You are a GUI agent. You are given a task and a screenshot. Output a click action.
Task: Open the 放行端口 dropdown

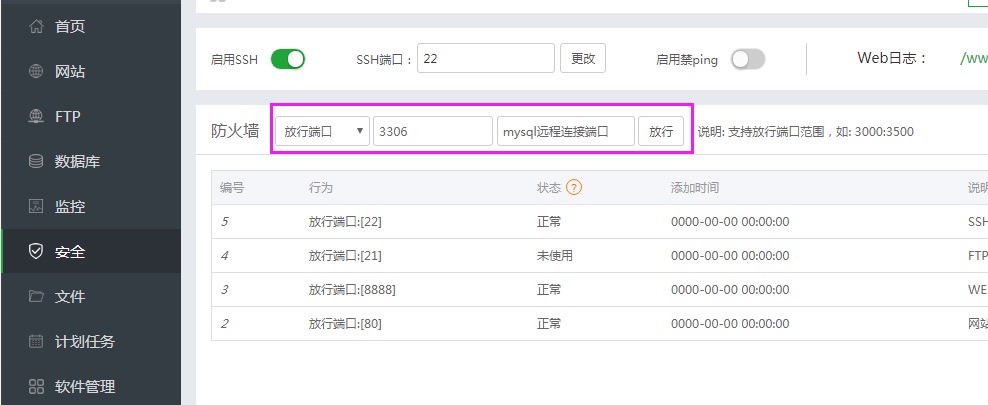322,131
